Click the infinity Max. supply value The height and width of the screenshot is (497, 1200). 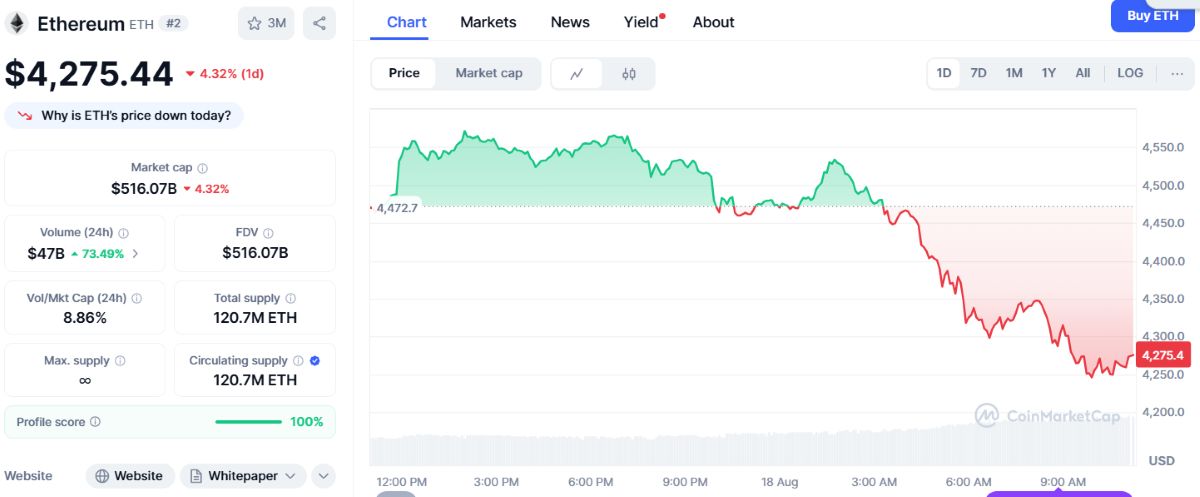click(x=85, y=381)
